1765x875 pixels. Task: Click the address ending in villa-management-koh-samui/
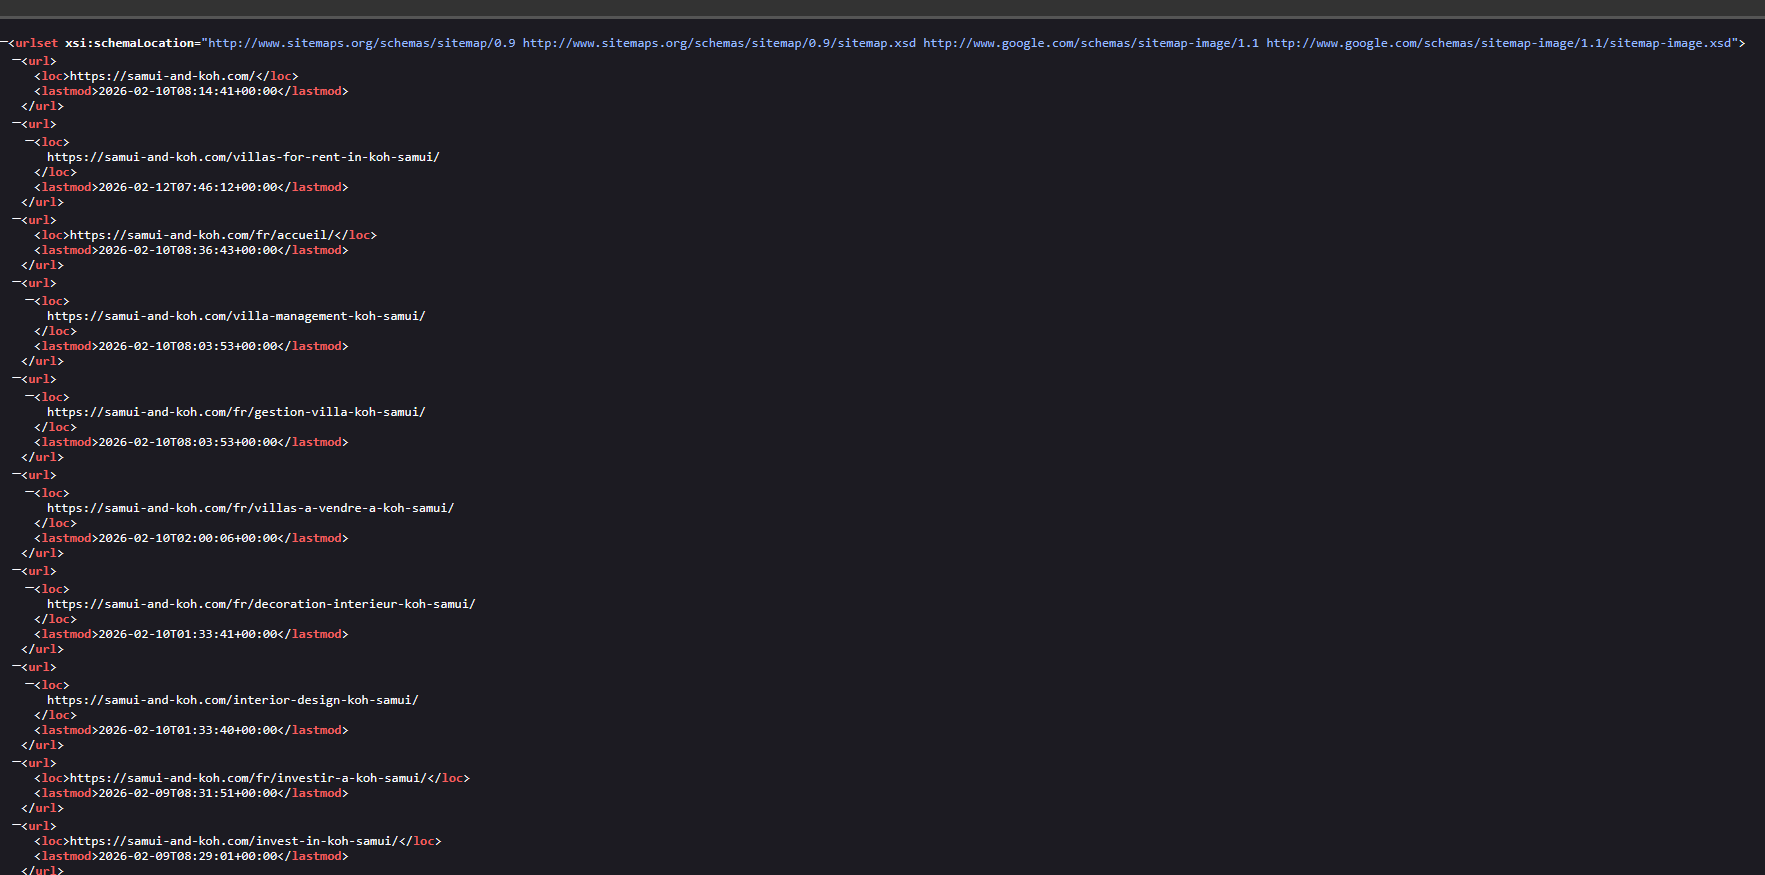[236, 316]
